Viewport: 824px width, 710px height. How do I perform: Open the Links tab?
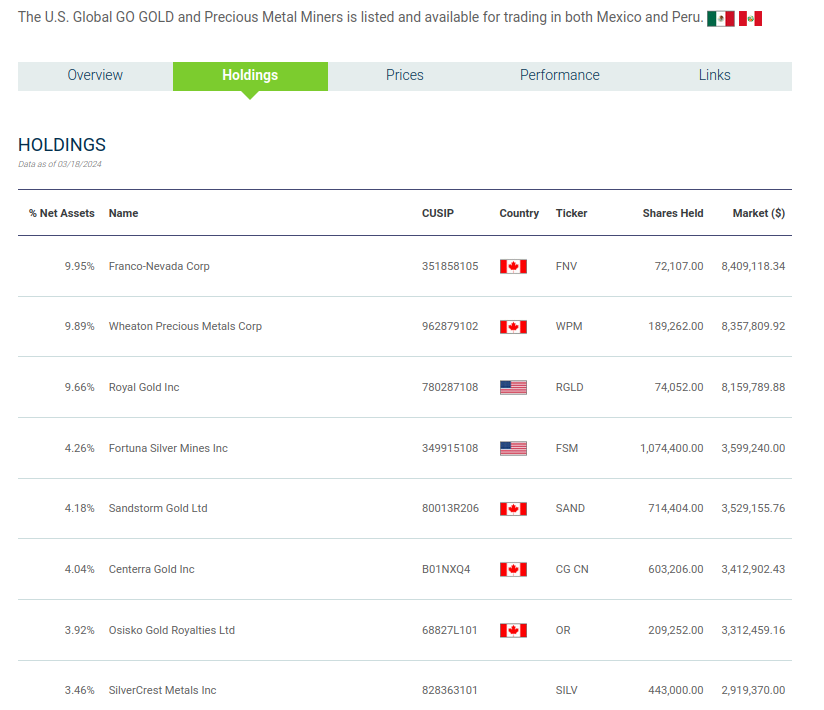click(x=714, y=76)
